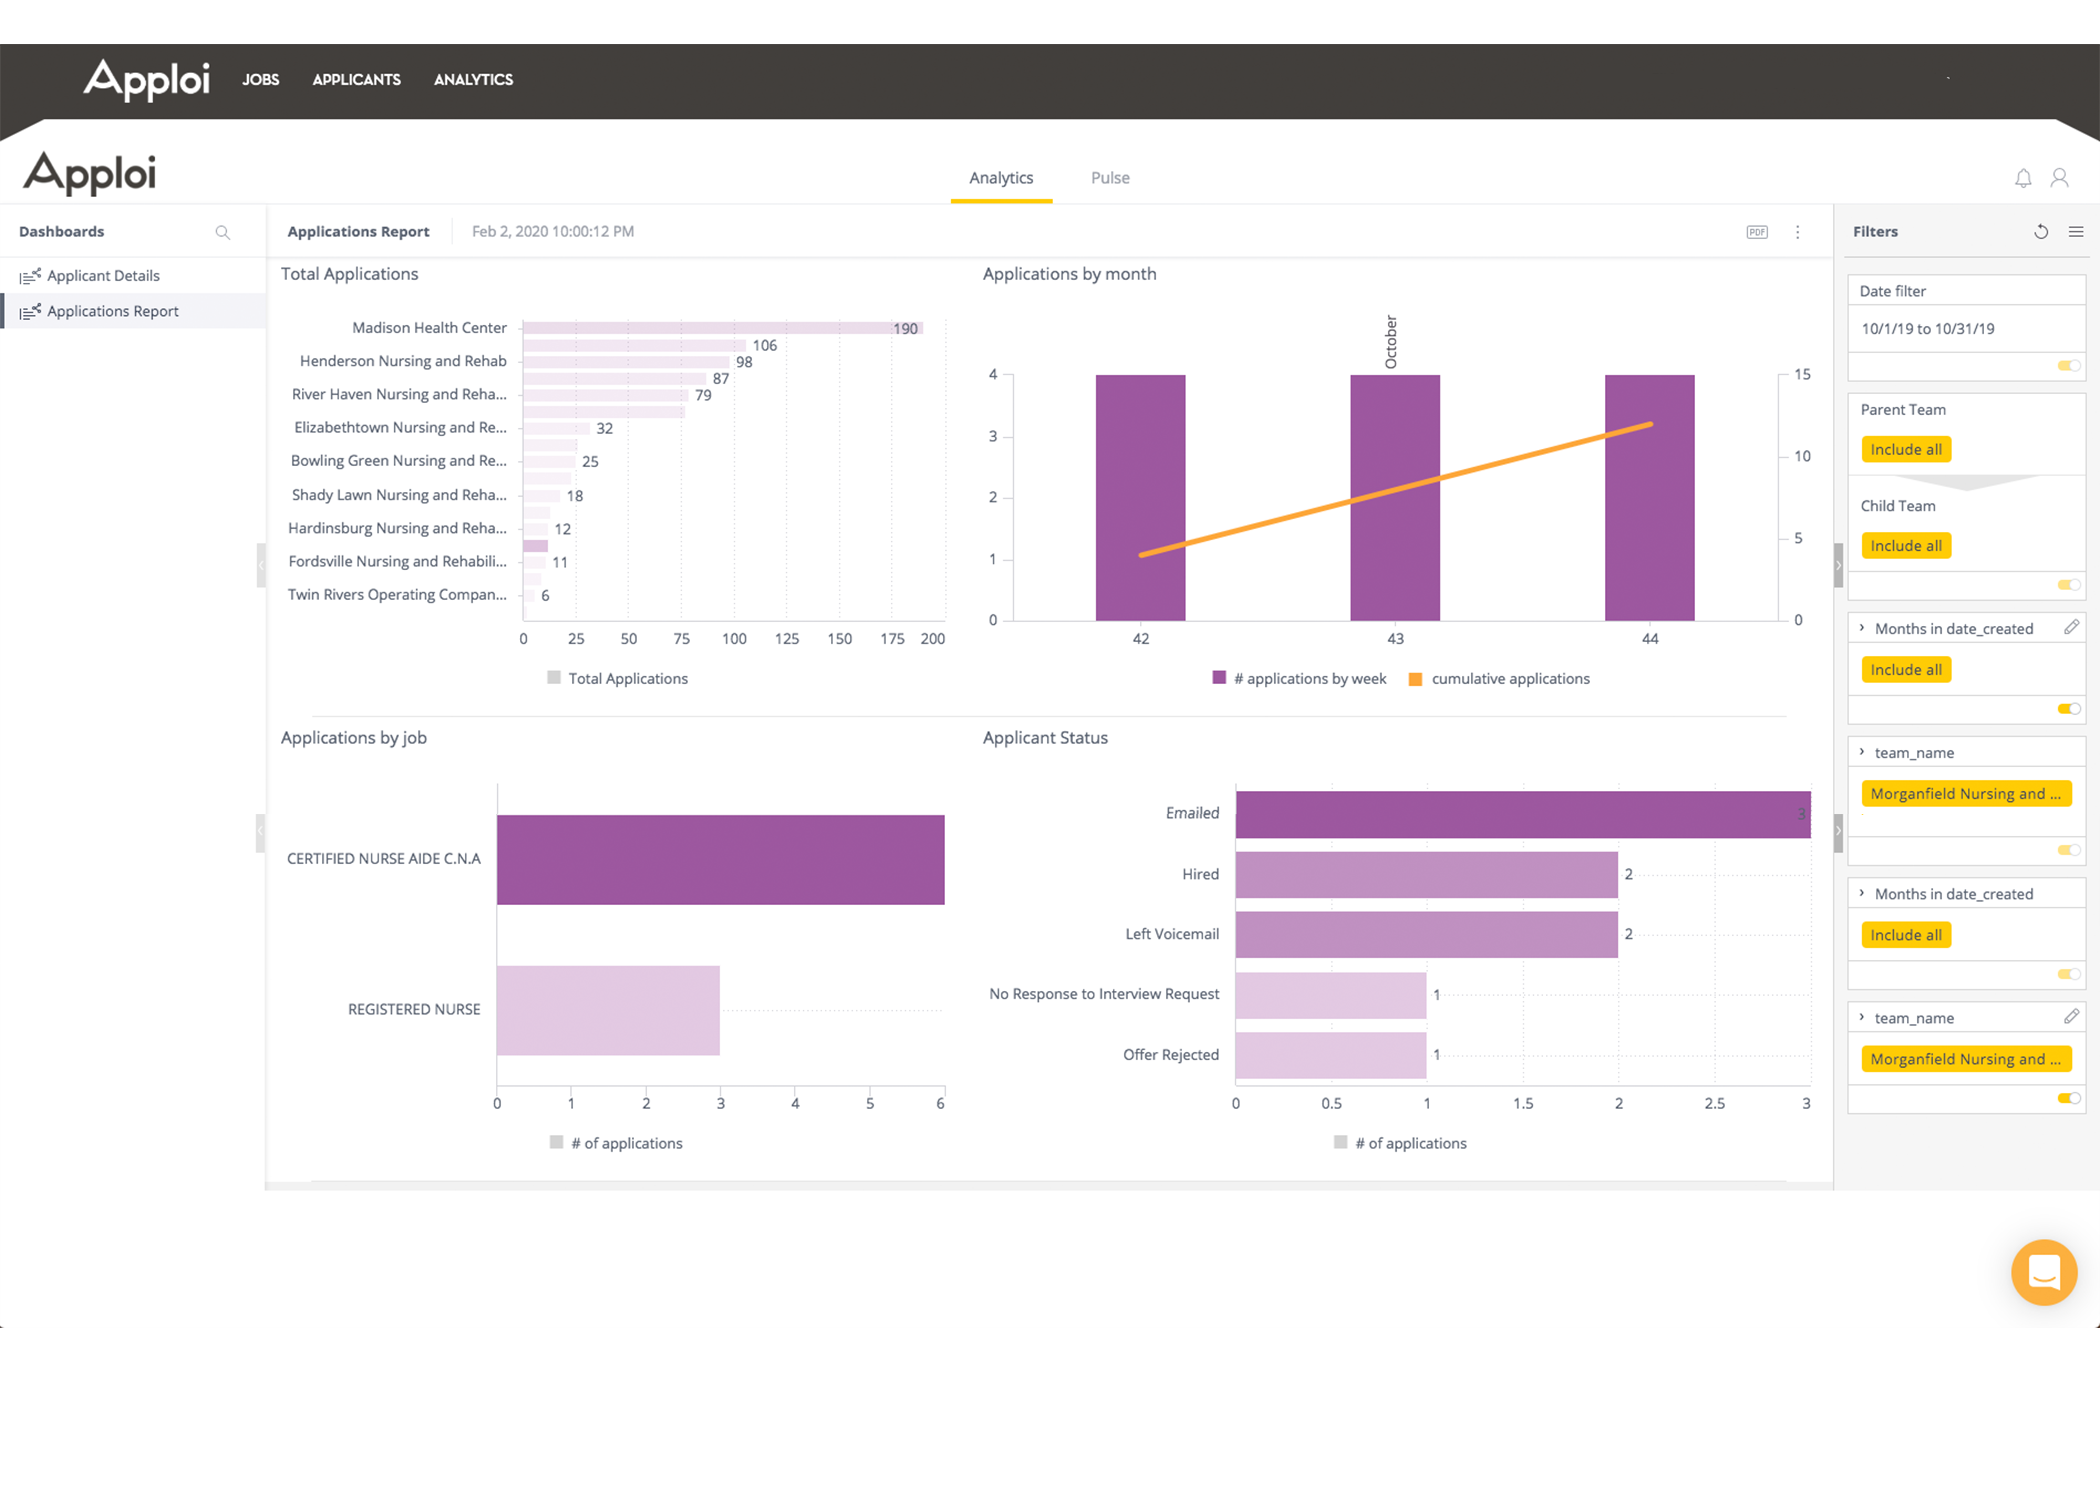This screenshot has width=2100, height=1500.
Task: Toggle the Parent/Child Team filter switch
Action: click(x=2068, y=585)
